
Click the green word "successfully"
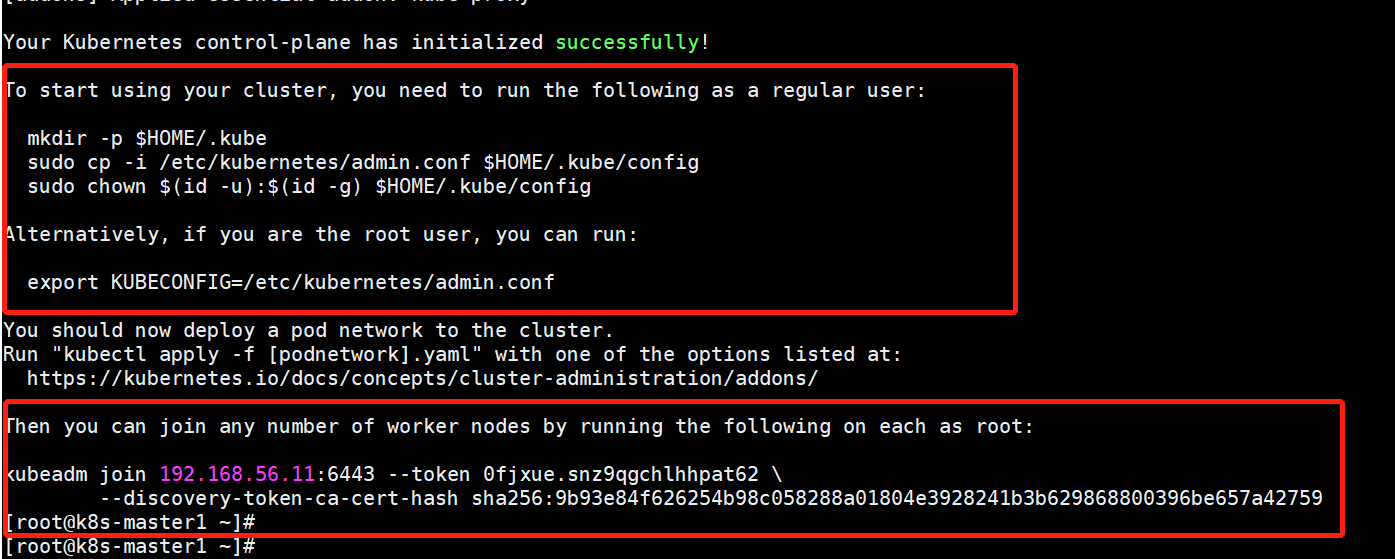627,42
